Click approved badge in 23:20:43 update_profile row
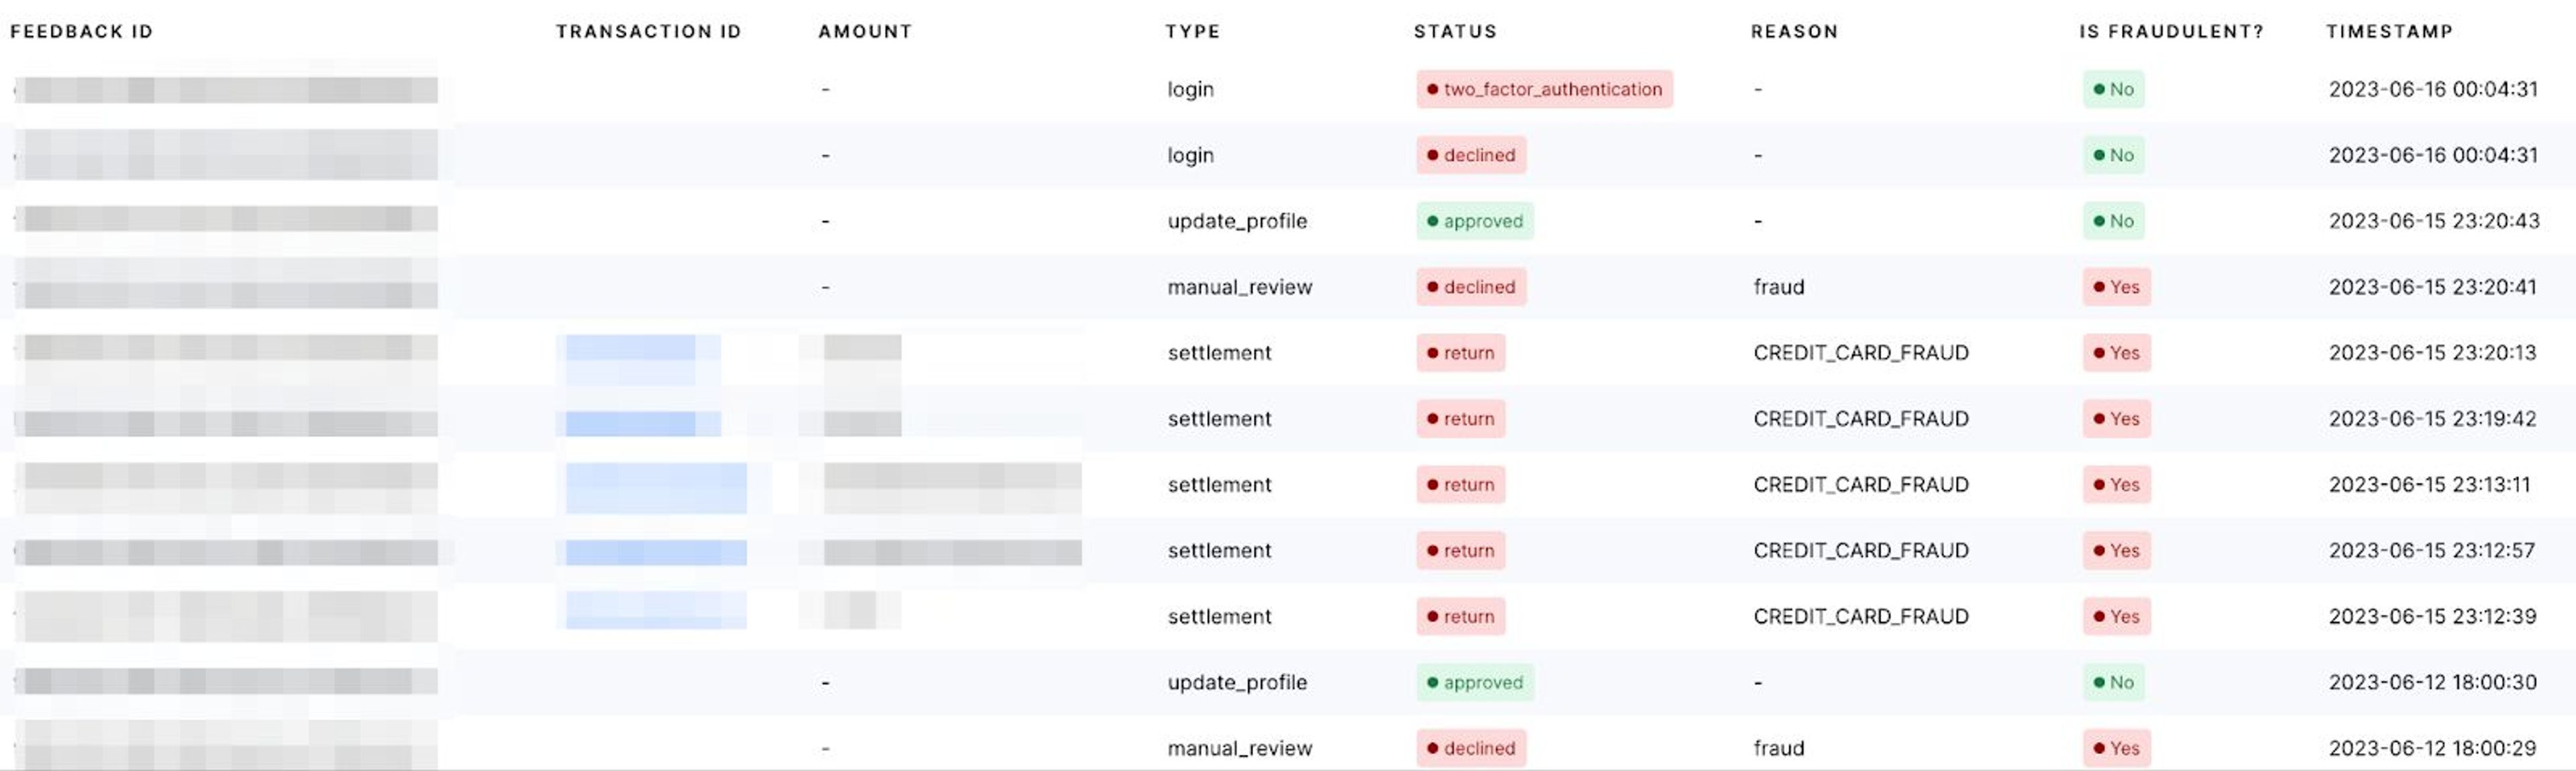This screenshot has width=2576, height=771. click(x=1474, y=221)
